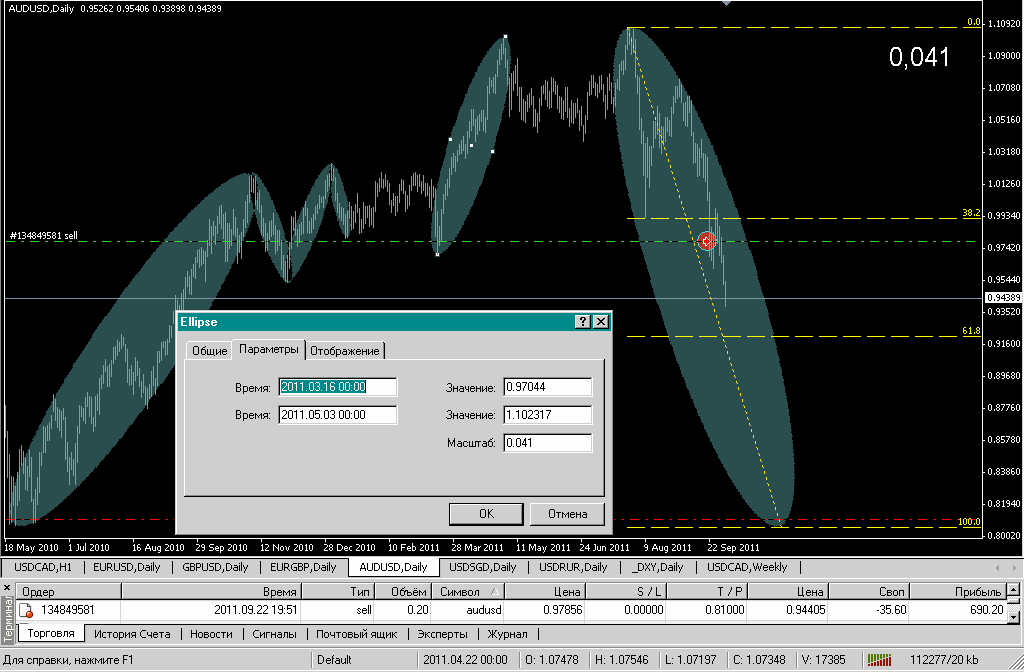Click the sell order icon beside 134849581
The width and height of the screenshot is (1024, 672).
[x=27, y=609]
